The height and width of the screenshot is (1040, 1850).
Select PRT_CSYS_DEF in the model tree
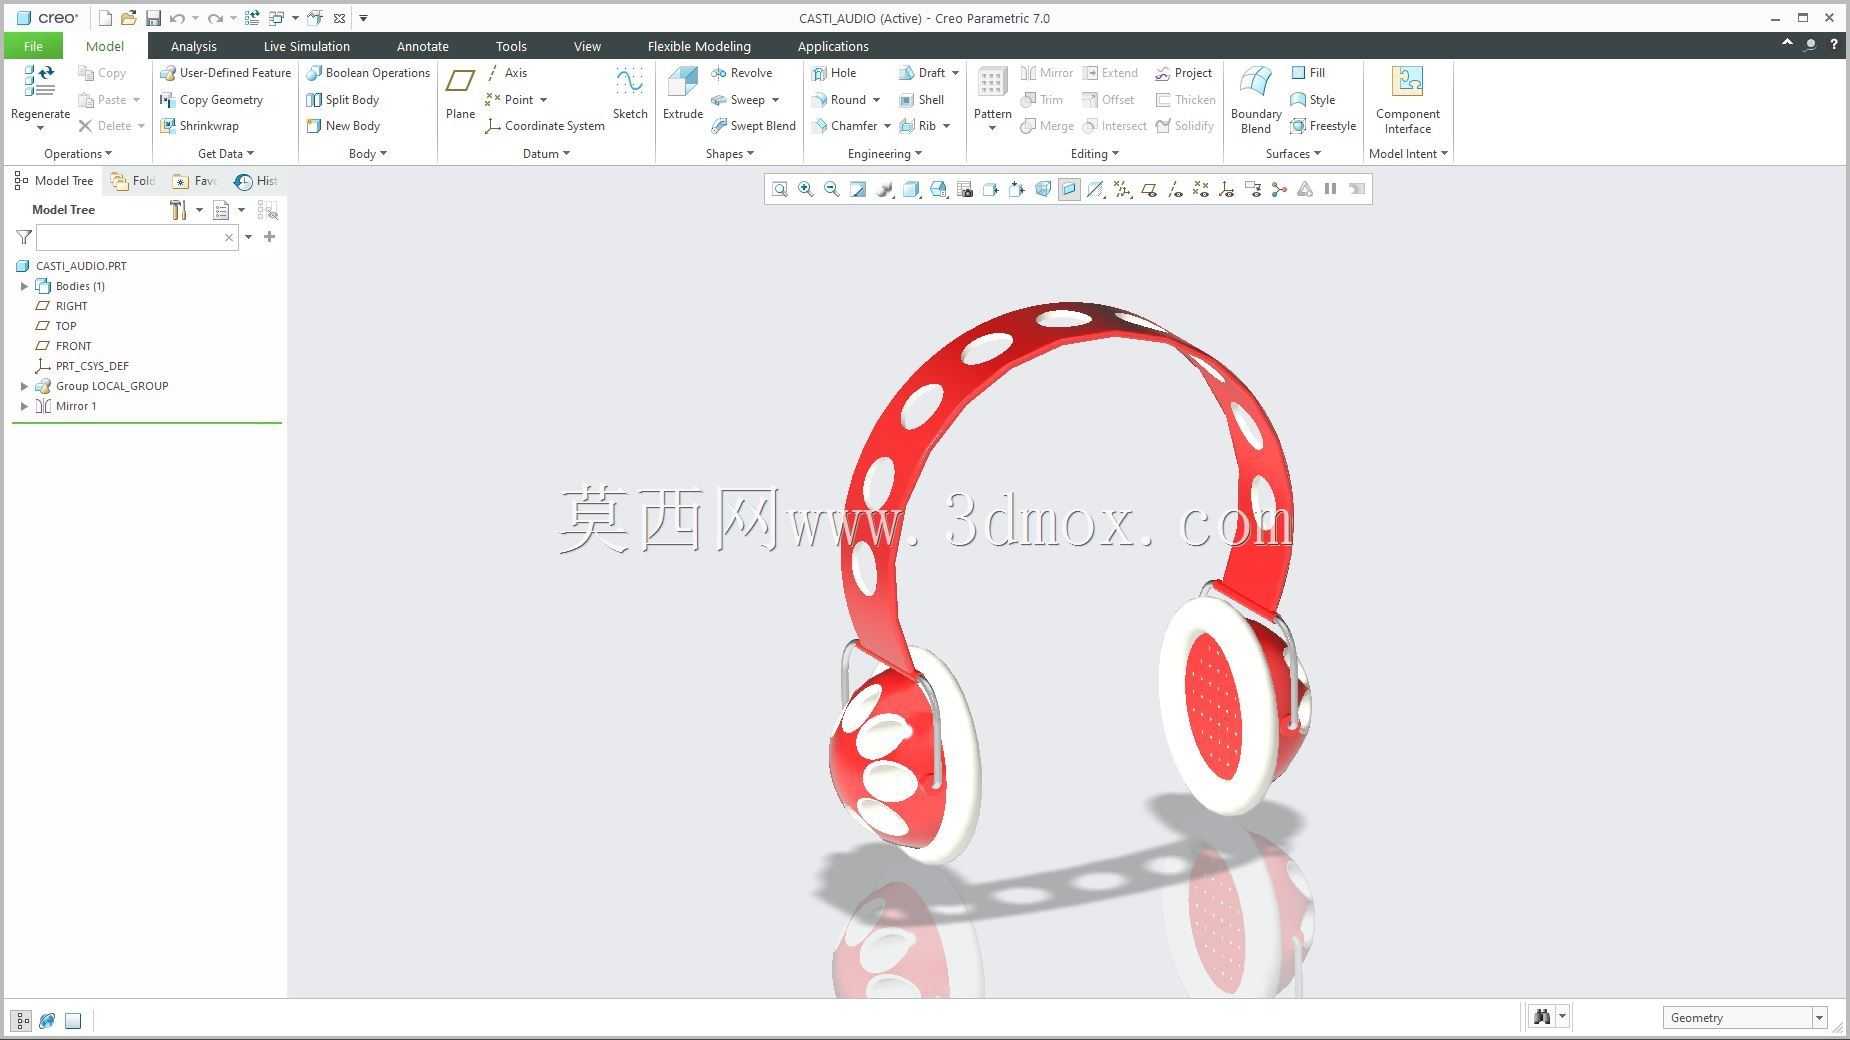(x=82, y=366)
